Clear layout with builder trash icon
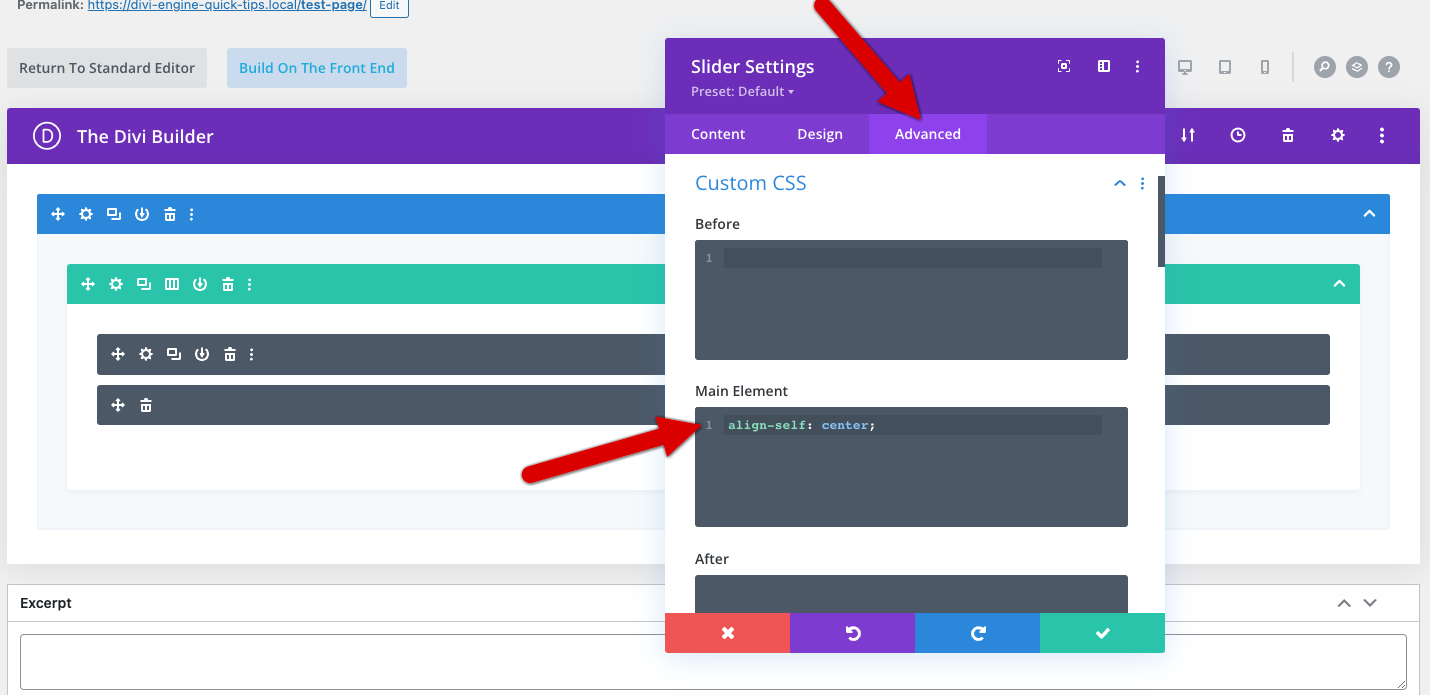 click(1288, 135)
